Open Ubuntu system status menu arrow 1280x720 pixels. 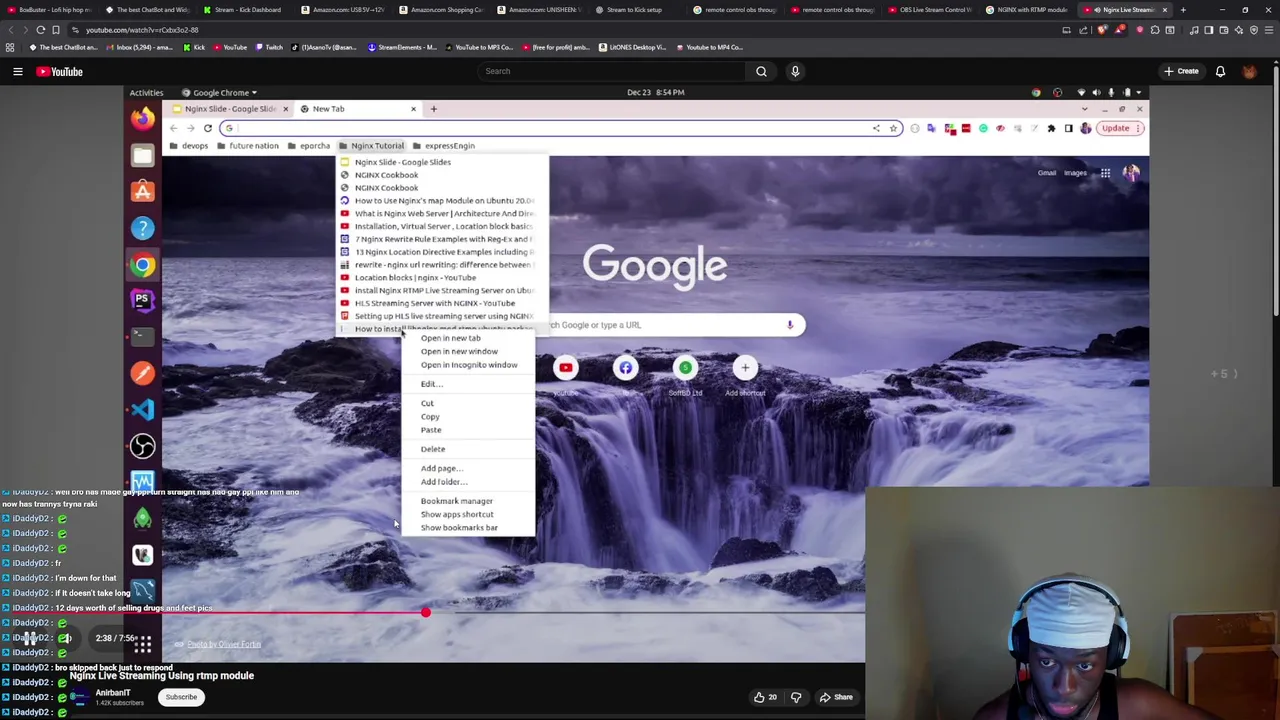1139,92
